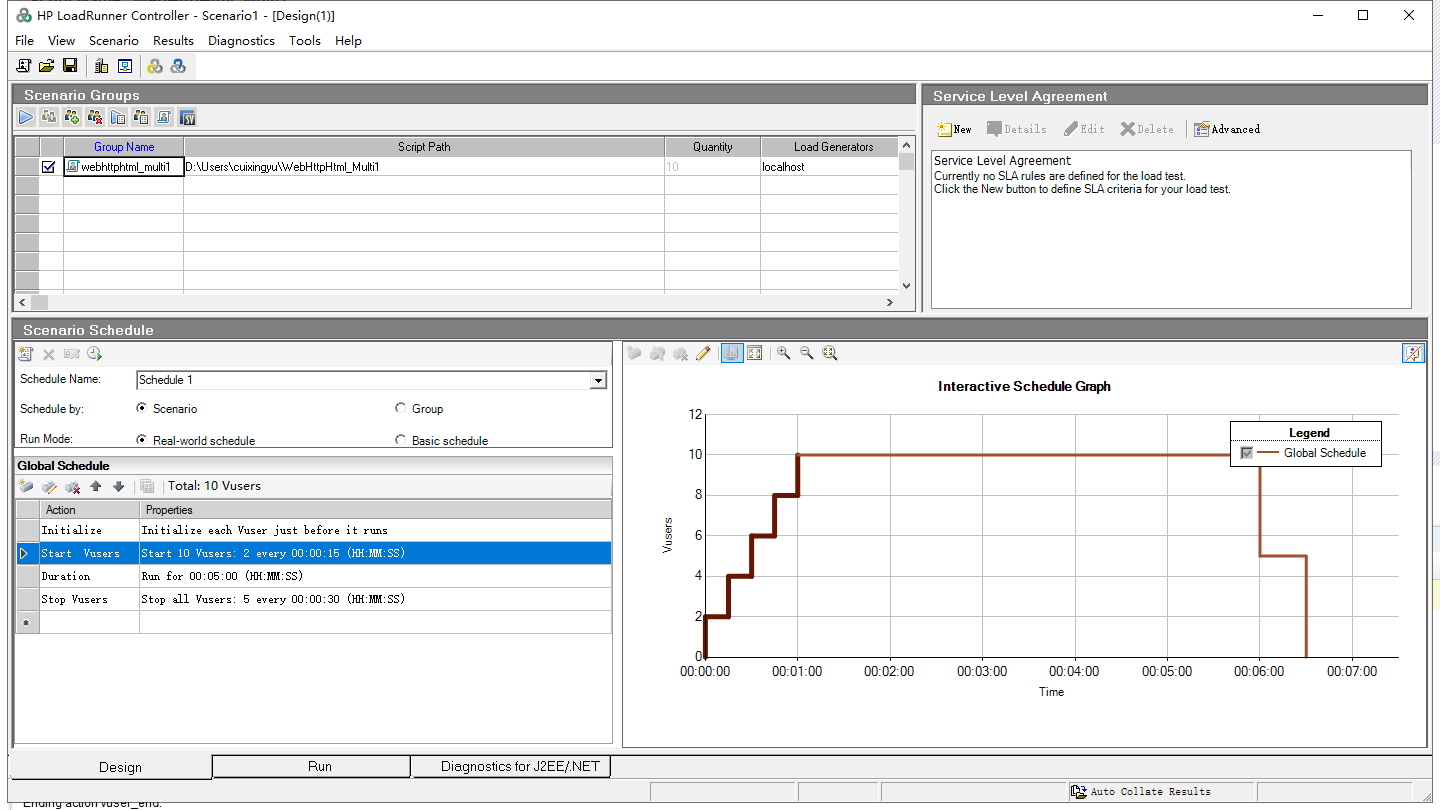The width and height of the screenshot is (1440, 810).
Task: Open the Help menu
Action: (x=348, y=40)
